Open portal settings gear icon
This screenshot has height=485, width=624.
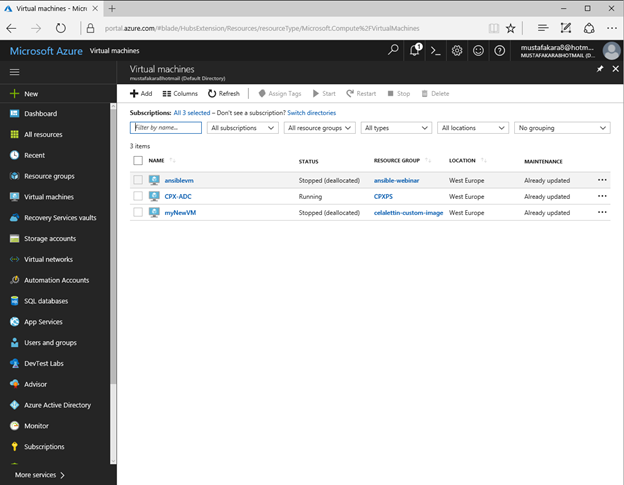(x=457, y=51)
